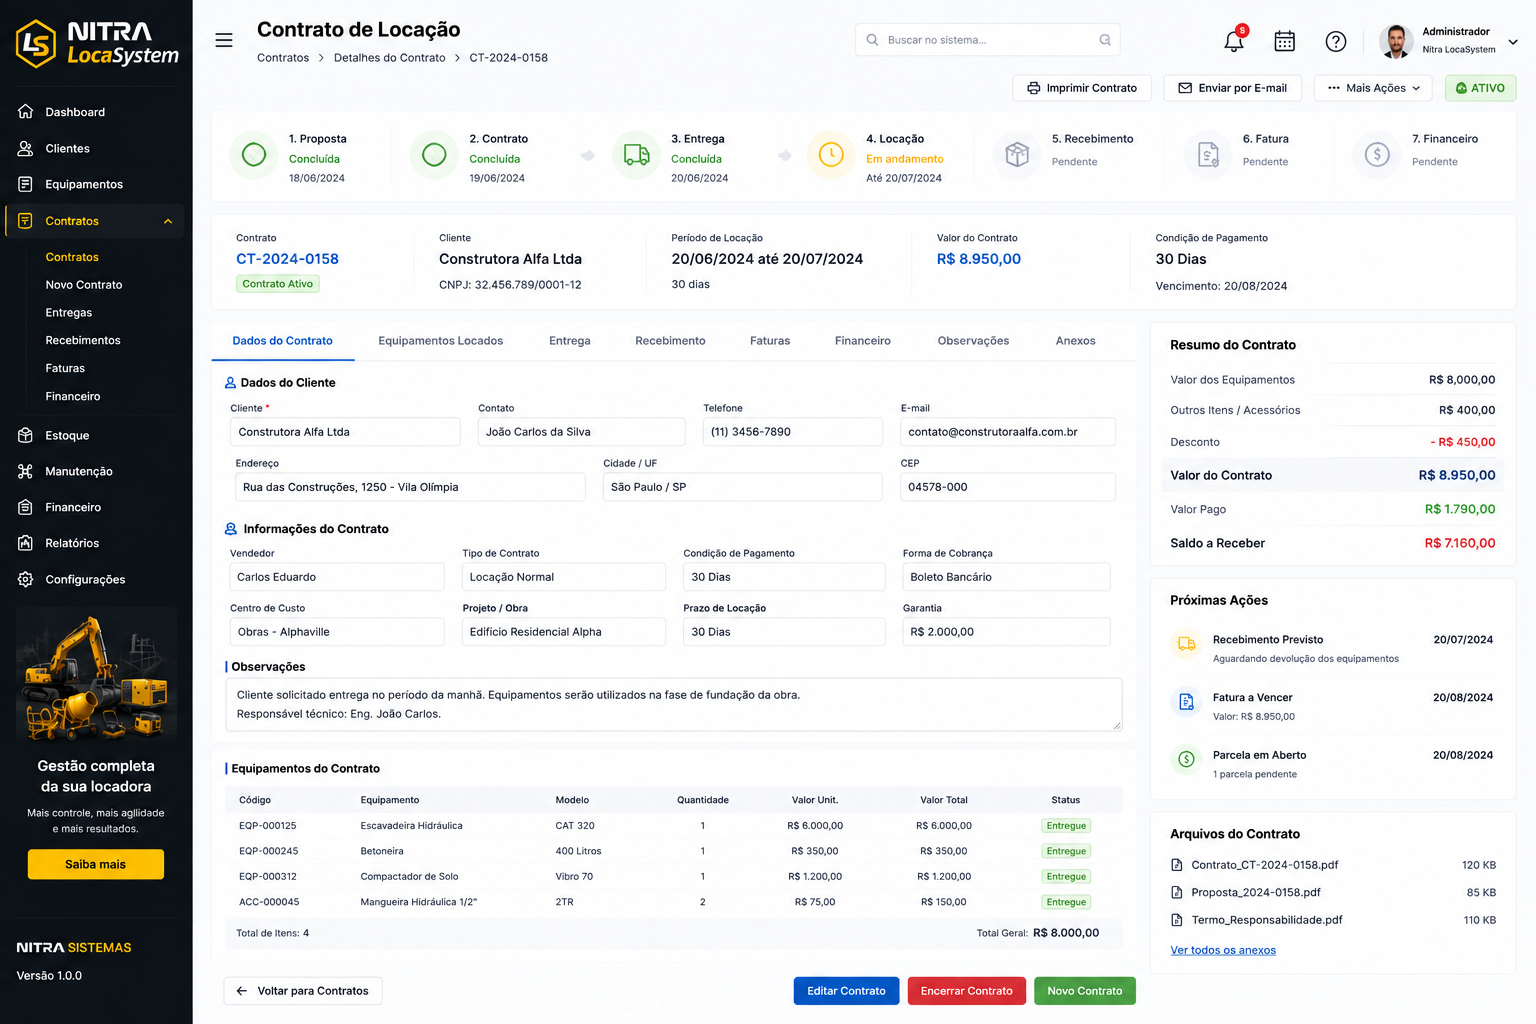The width and height of the screenshot is (1536, 1024).
Task: Click the Locação clock step icon
Action: pyautogui.click(x=831, y=155)
